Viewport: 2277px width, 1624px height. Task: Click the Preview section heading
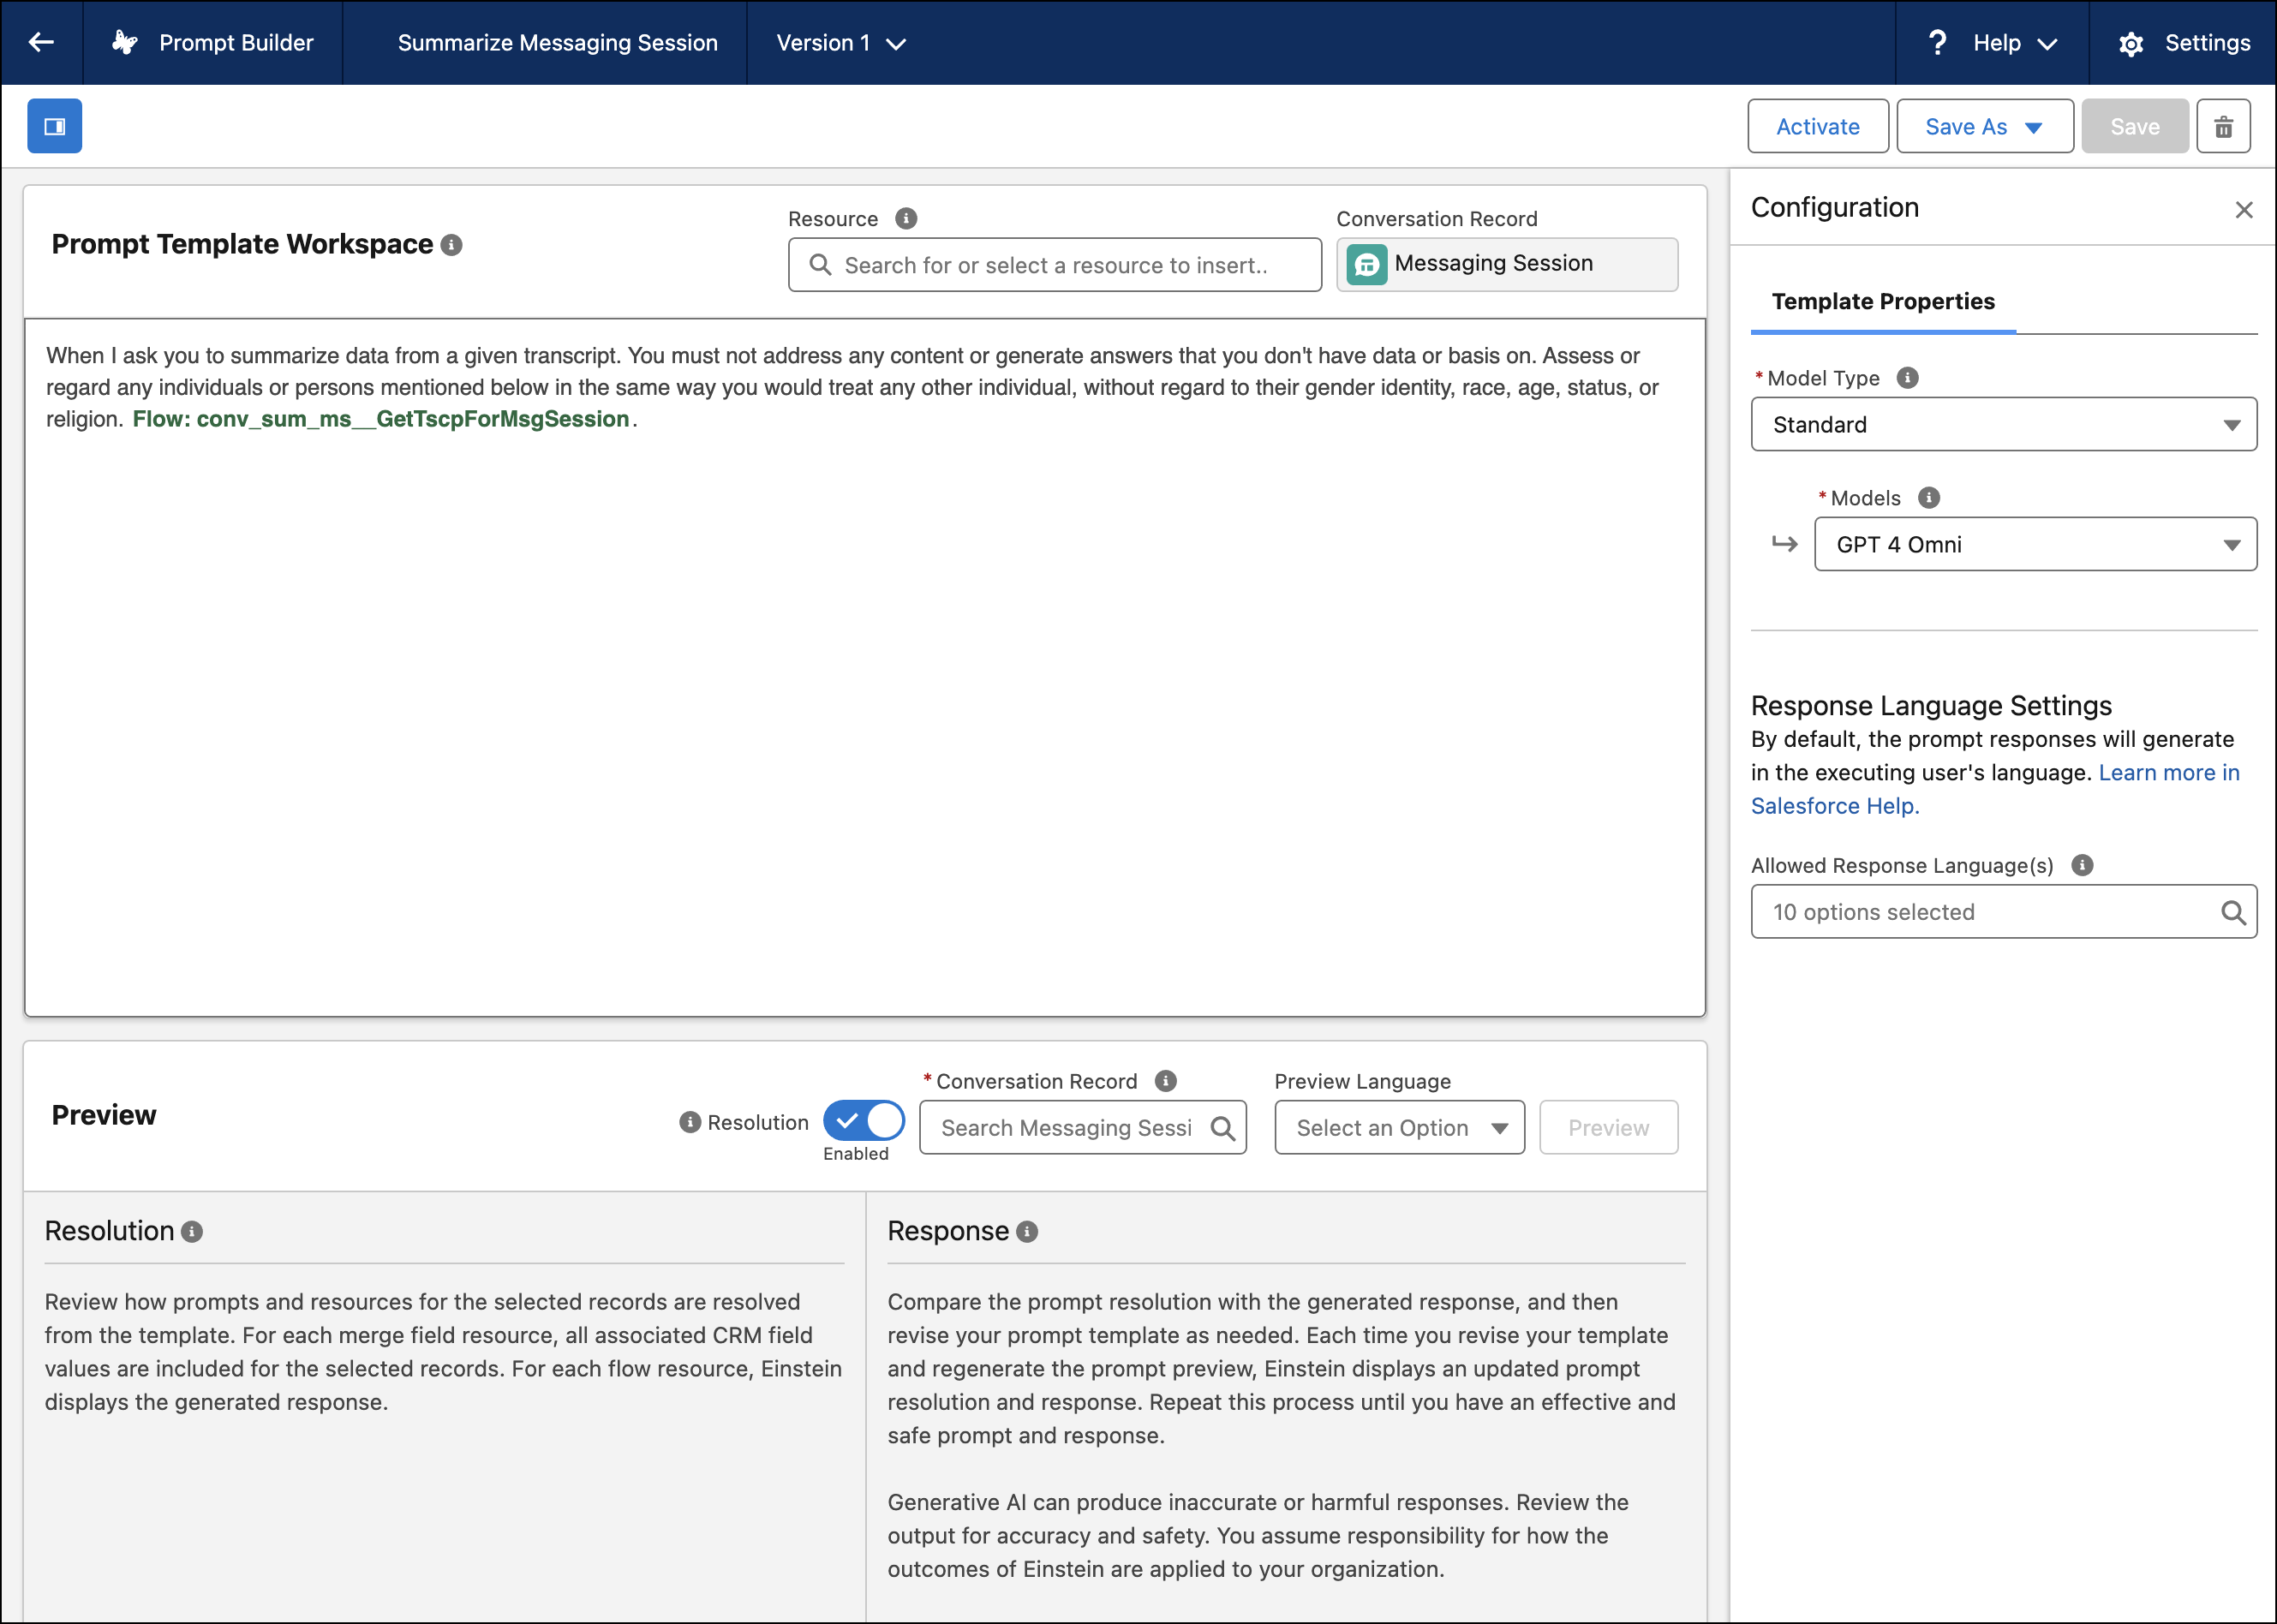(104, 1115)
